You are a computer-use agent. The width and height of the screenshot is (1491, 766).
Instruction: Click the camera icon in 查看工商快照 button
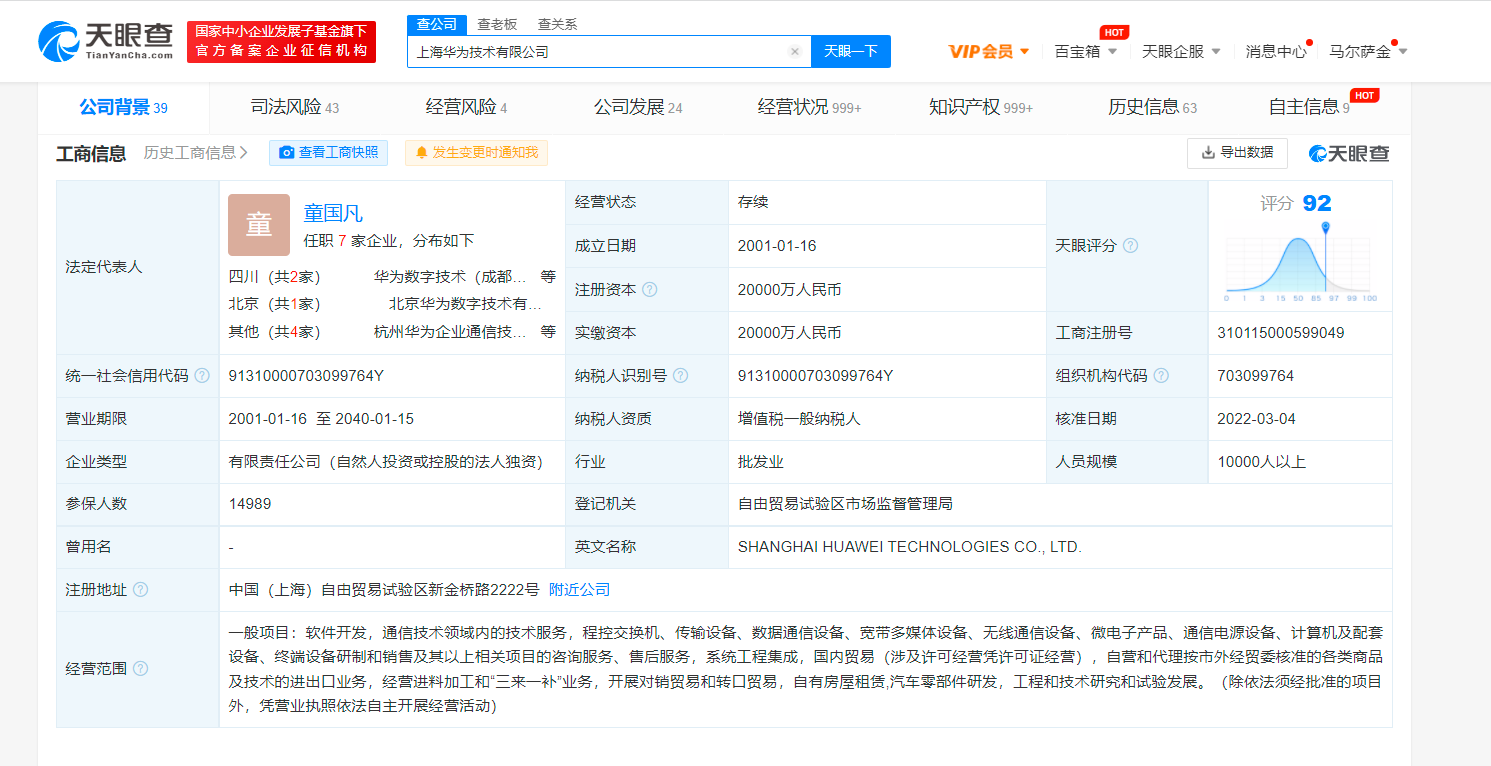point(287,152)
